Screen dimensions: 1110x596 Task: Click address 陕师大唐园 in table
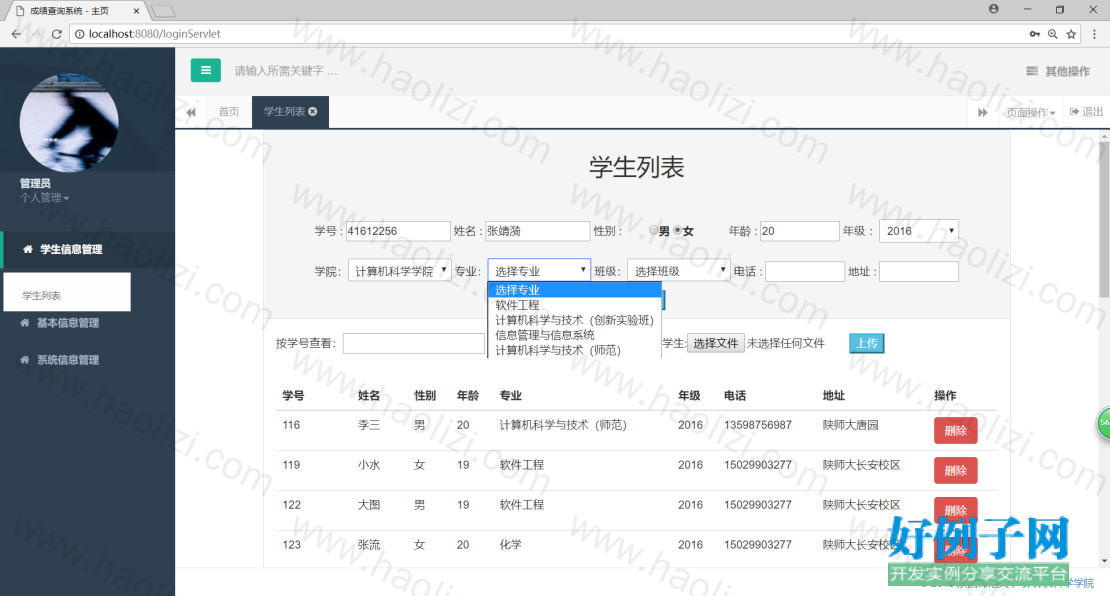click(x=850, y=425)
